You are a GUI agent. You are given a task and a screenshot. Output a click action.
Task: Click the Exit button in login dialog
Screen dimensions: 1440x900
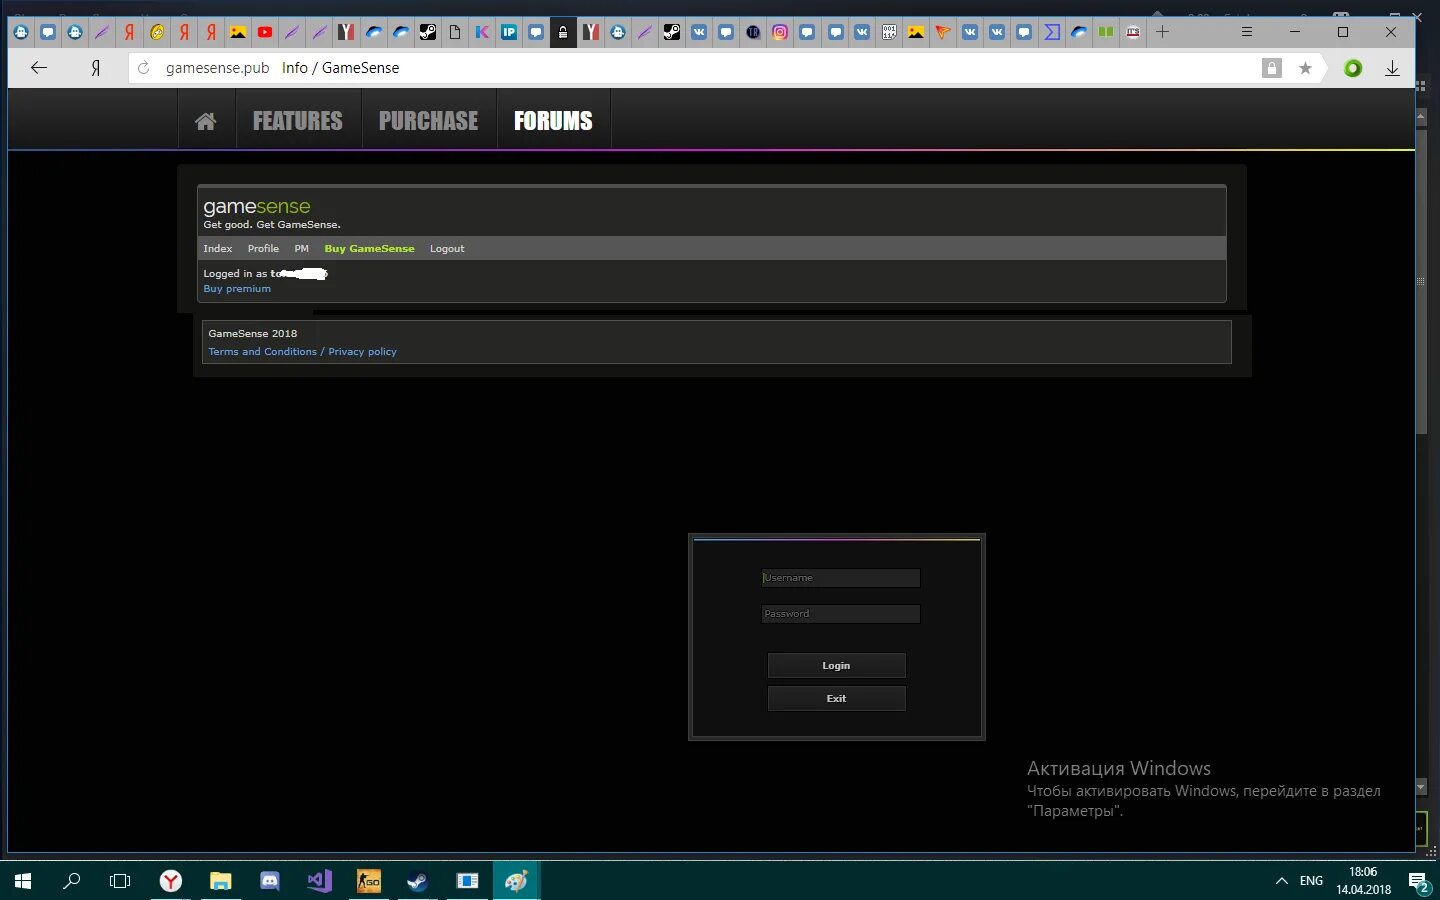point(836,699)
